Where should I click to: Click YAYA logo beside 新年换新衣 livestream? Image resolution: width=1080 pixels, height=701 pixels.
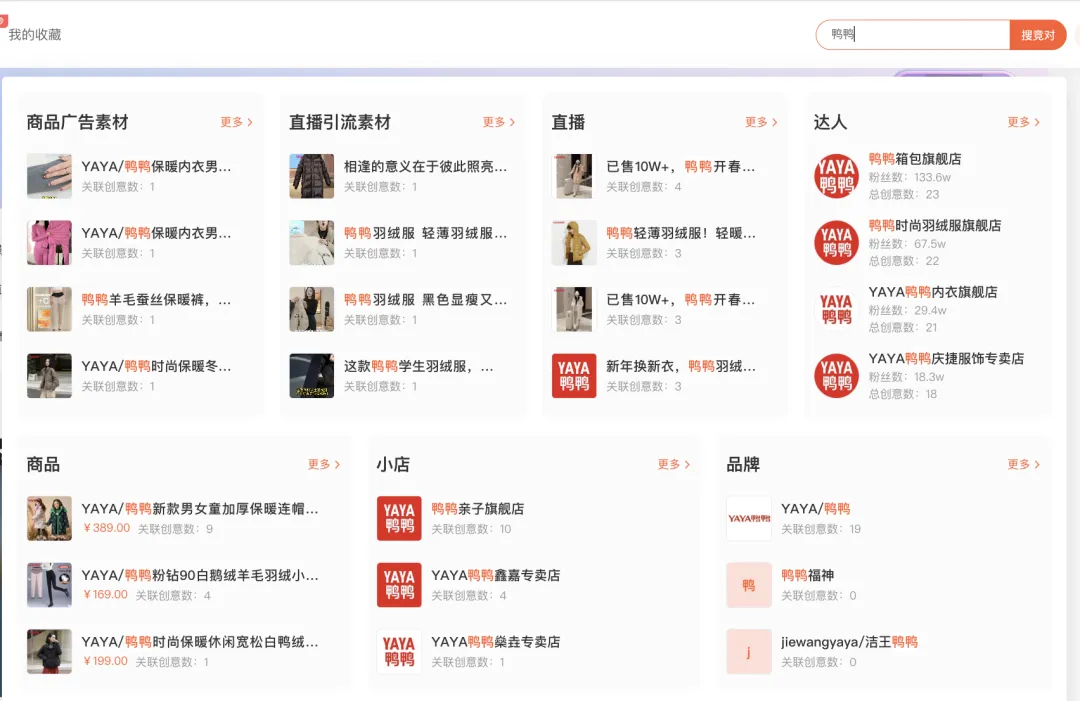pyautogui.click(x=574, y=376)
